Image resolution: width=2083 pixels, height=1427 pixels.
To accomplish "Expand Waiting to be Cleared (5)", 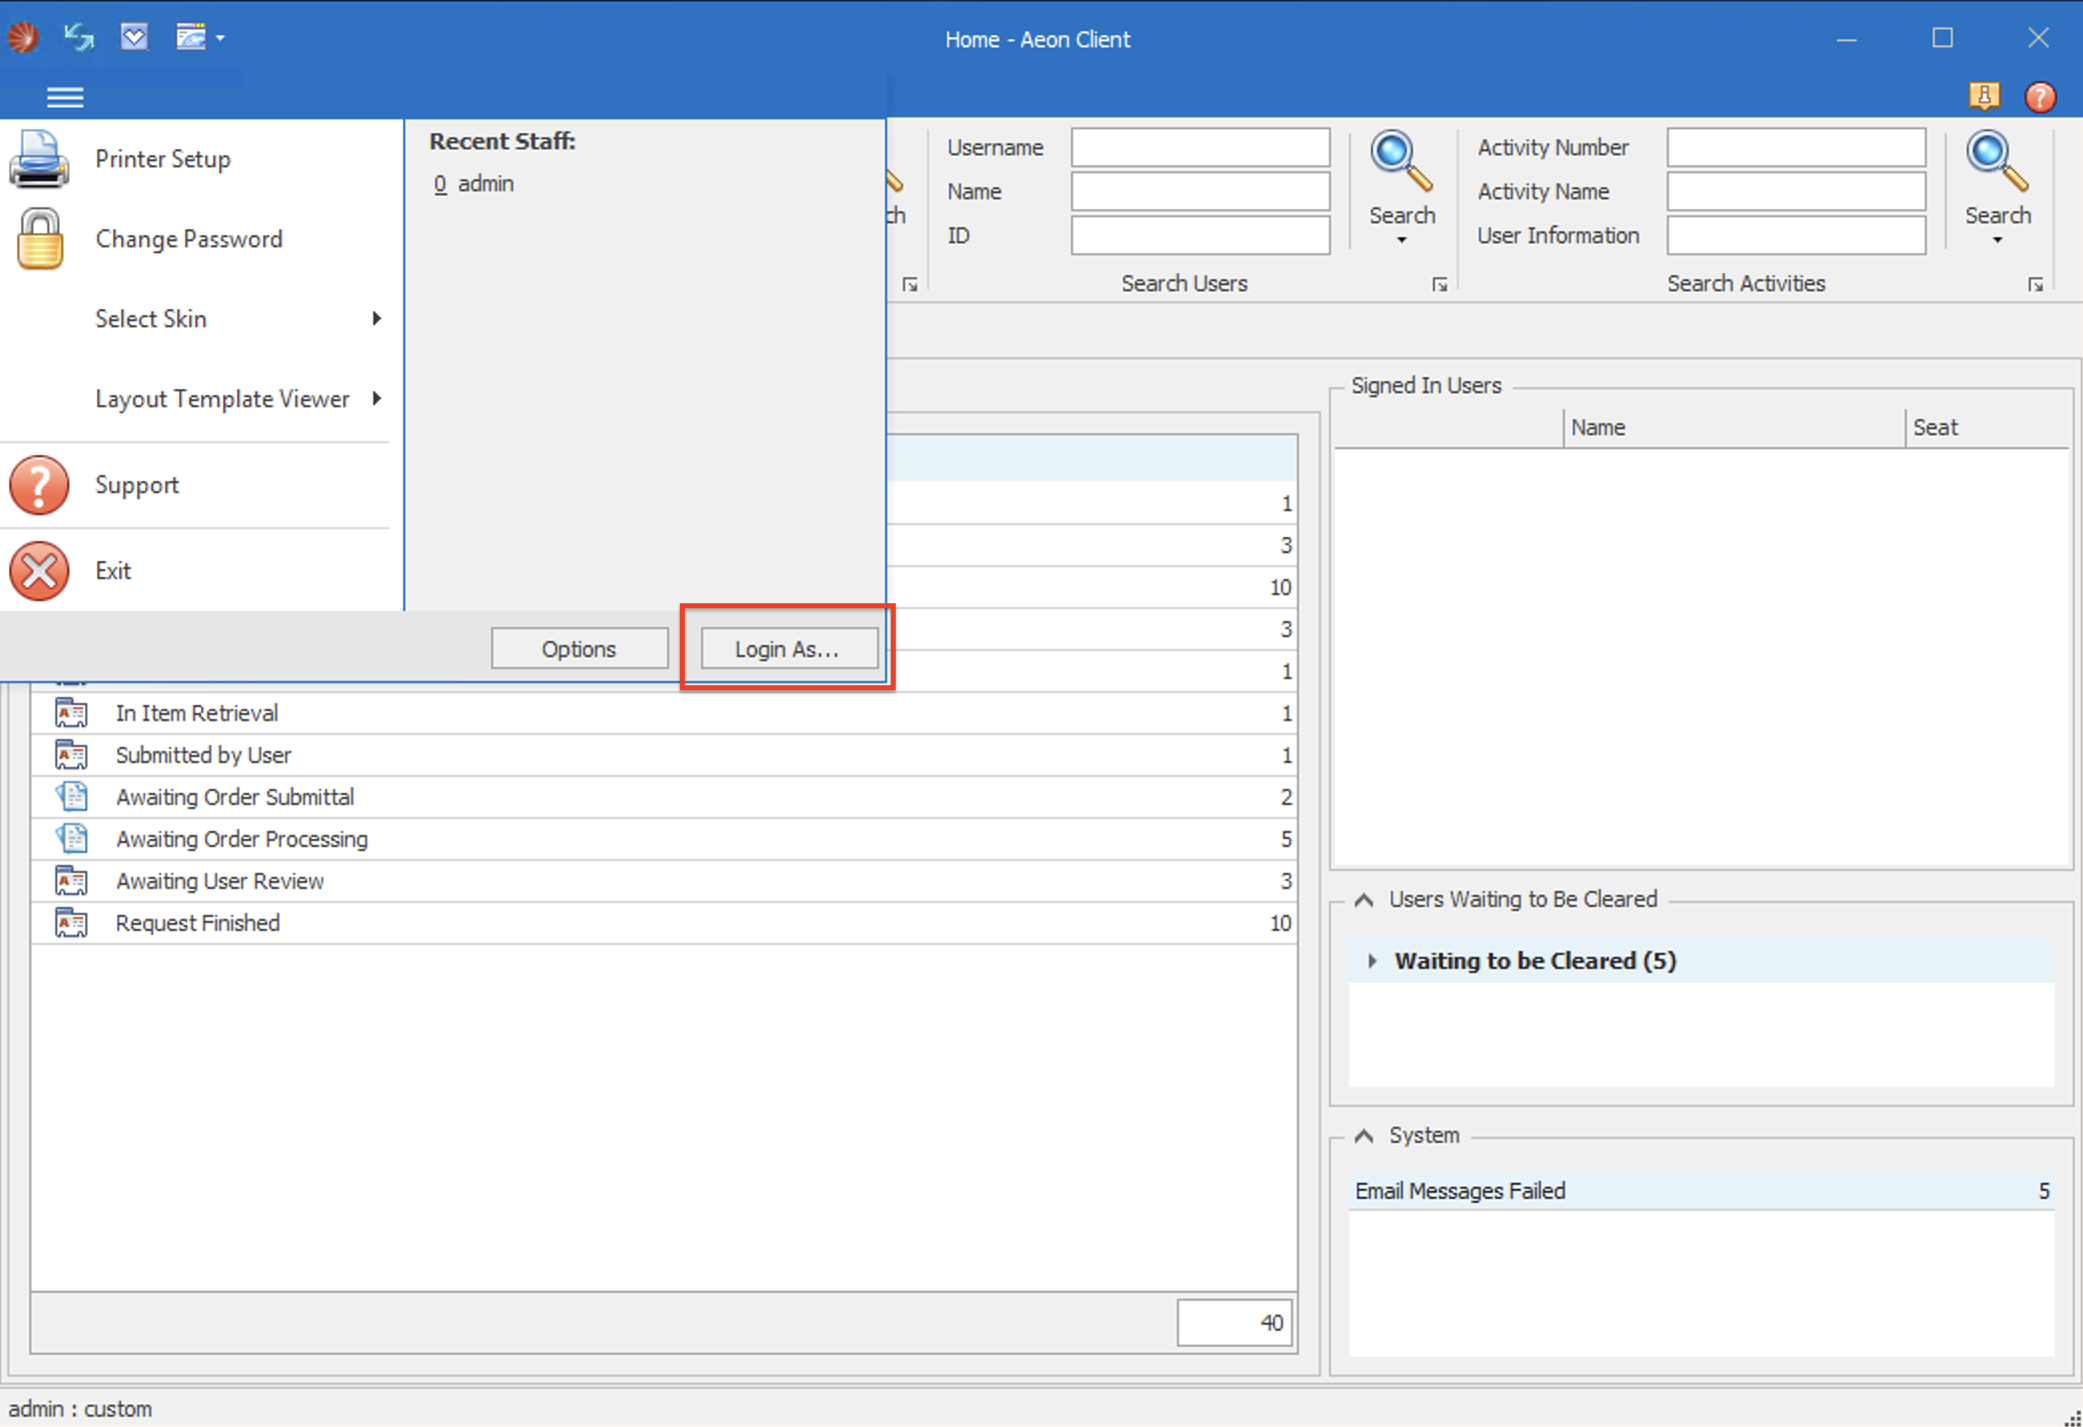I will pos(1373,960).
